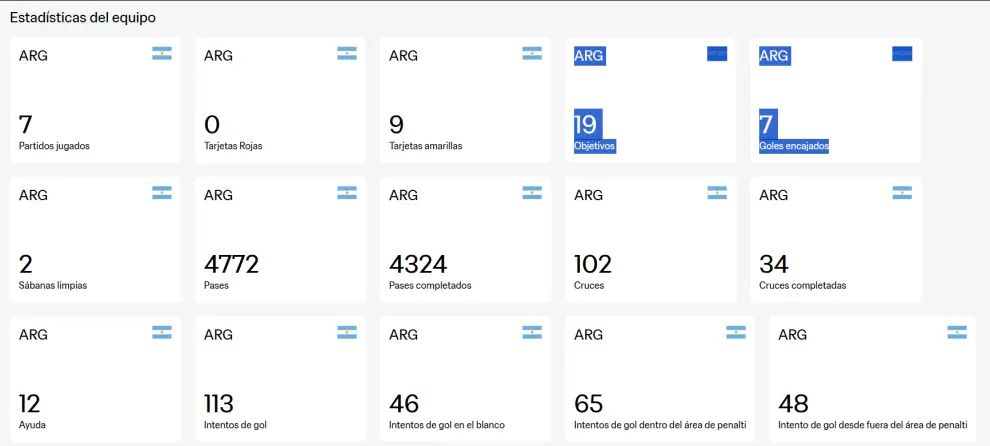Click the highlighted flag on Goles encajados card
Image resolution: width=990 pixels, height=446 pixels.
pos(902,54)
